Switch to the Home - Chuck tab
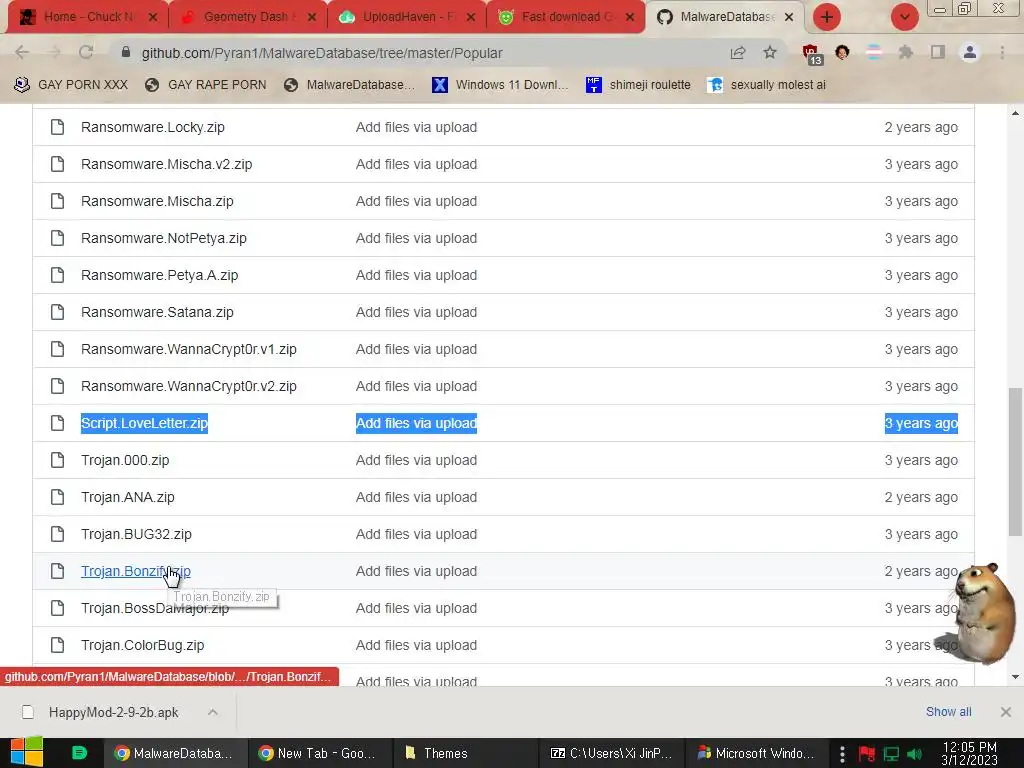The image size is (1024, 768). coord(87,16)
